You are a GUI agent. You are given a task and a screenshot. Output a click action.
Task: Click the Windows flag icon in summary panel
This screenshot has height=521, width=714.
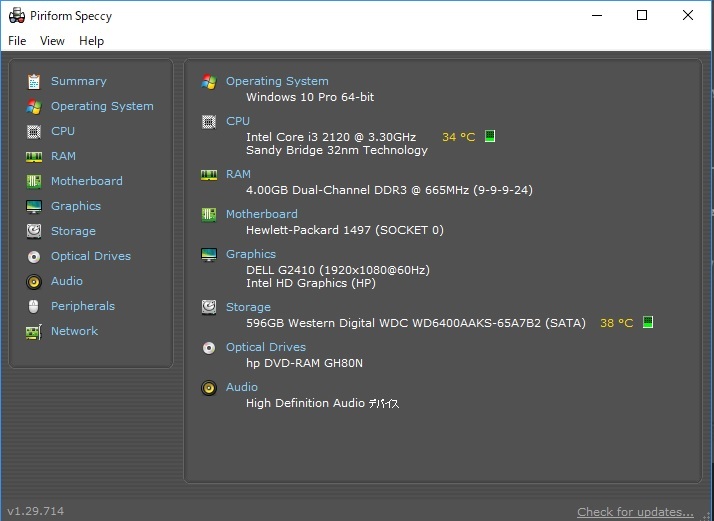click(x=209, y=82)
